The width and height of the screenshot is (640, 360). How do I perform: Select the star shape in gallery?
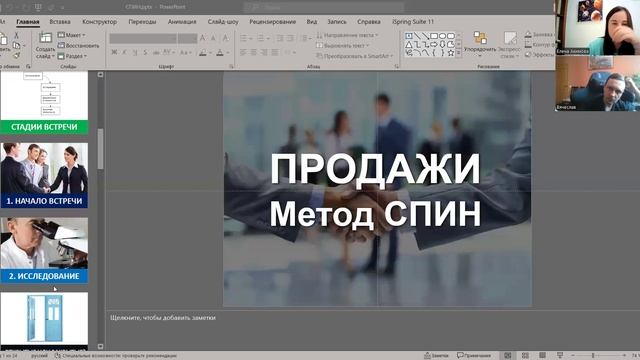451,53
